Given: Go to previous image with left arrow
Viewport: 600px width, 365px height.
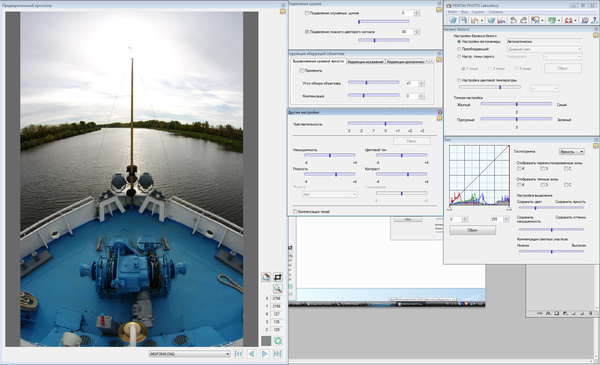Looking at the screenshot, I should [251, 354].
